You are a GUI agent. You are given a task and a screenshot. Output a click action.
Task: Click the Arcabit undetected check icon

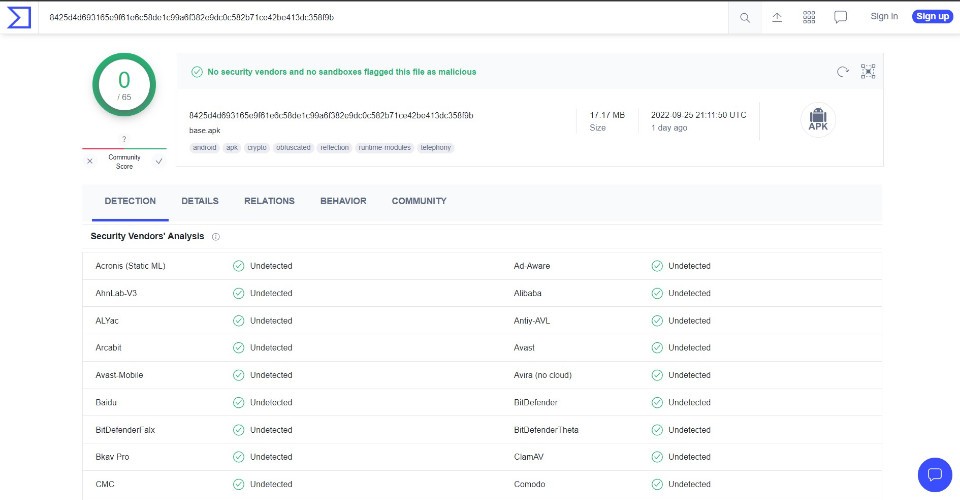(x=238, y=348)
